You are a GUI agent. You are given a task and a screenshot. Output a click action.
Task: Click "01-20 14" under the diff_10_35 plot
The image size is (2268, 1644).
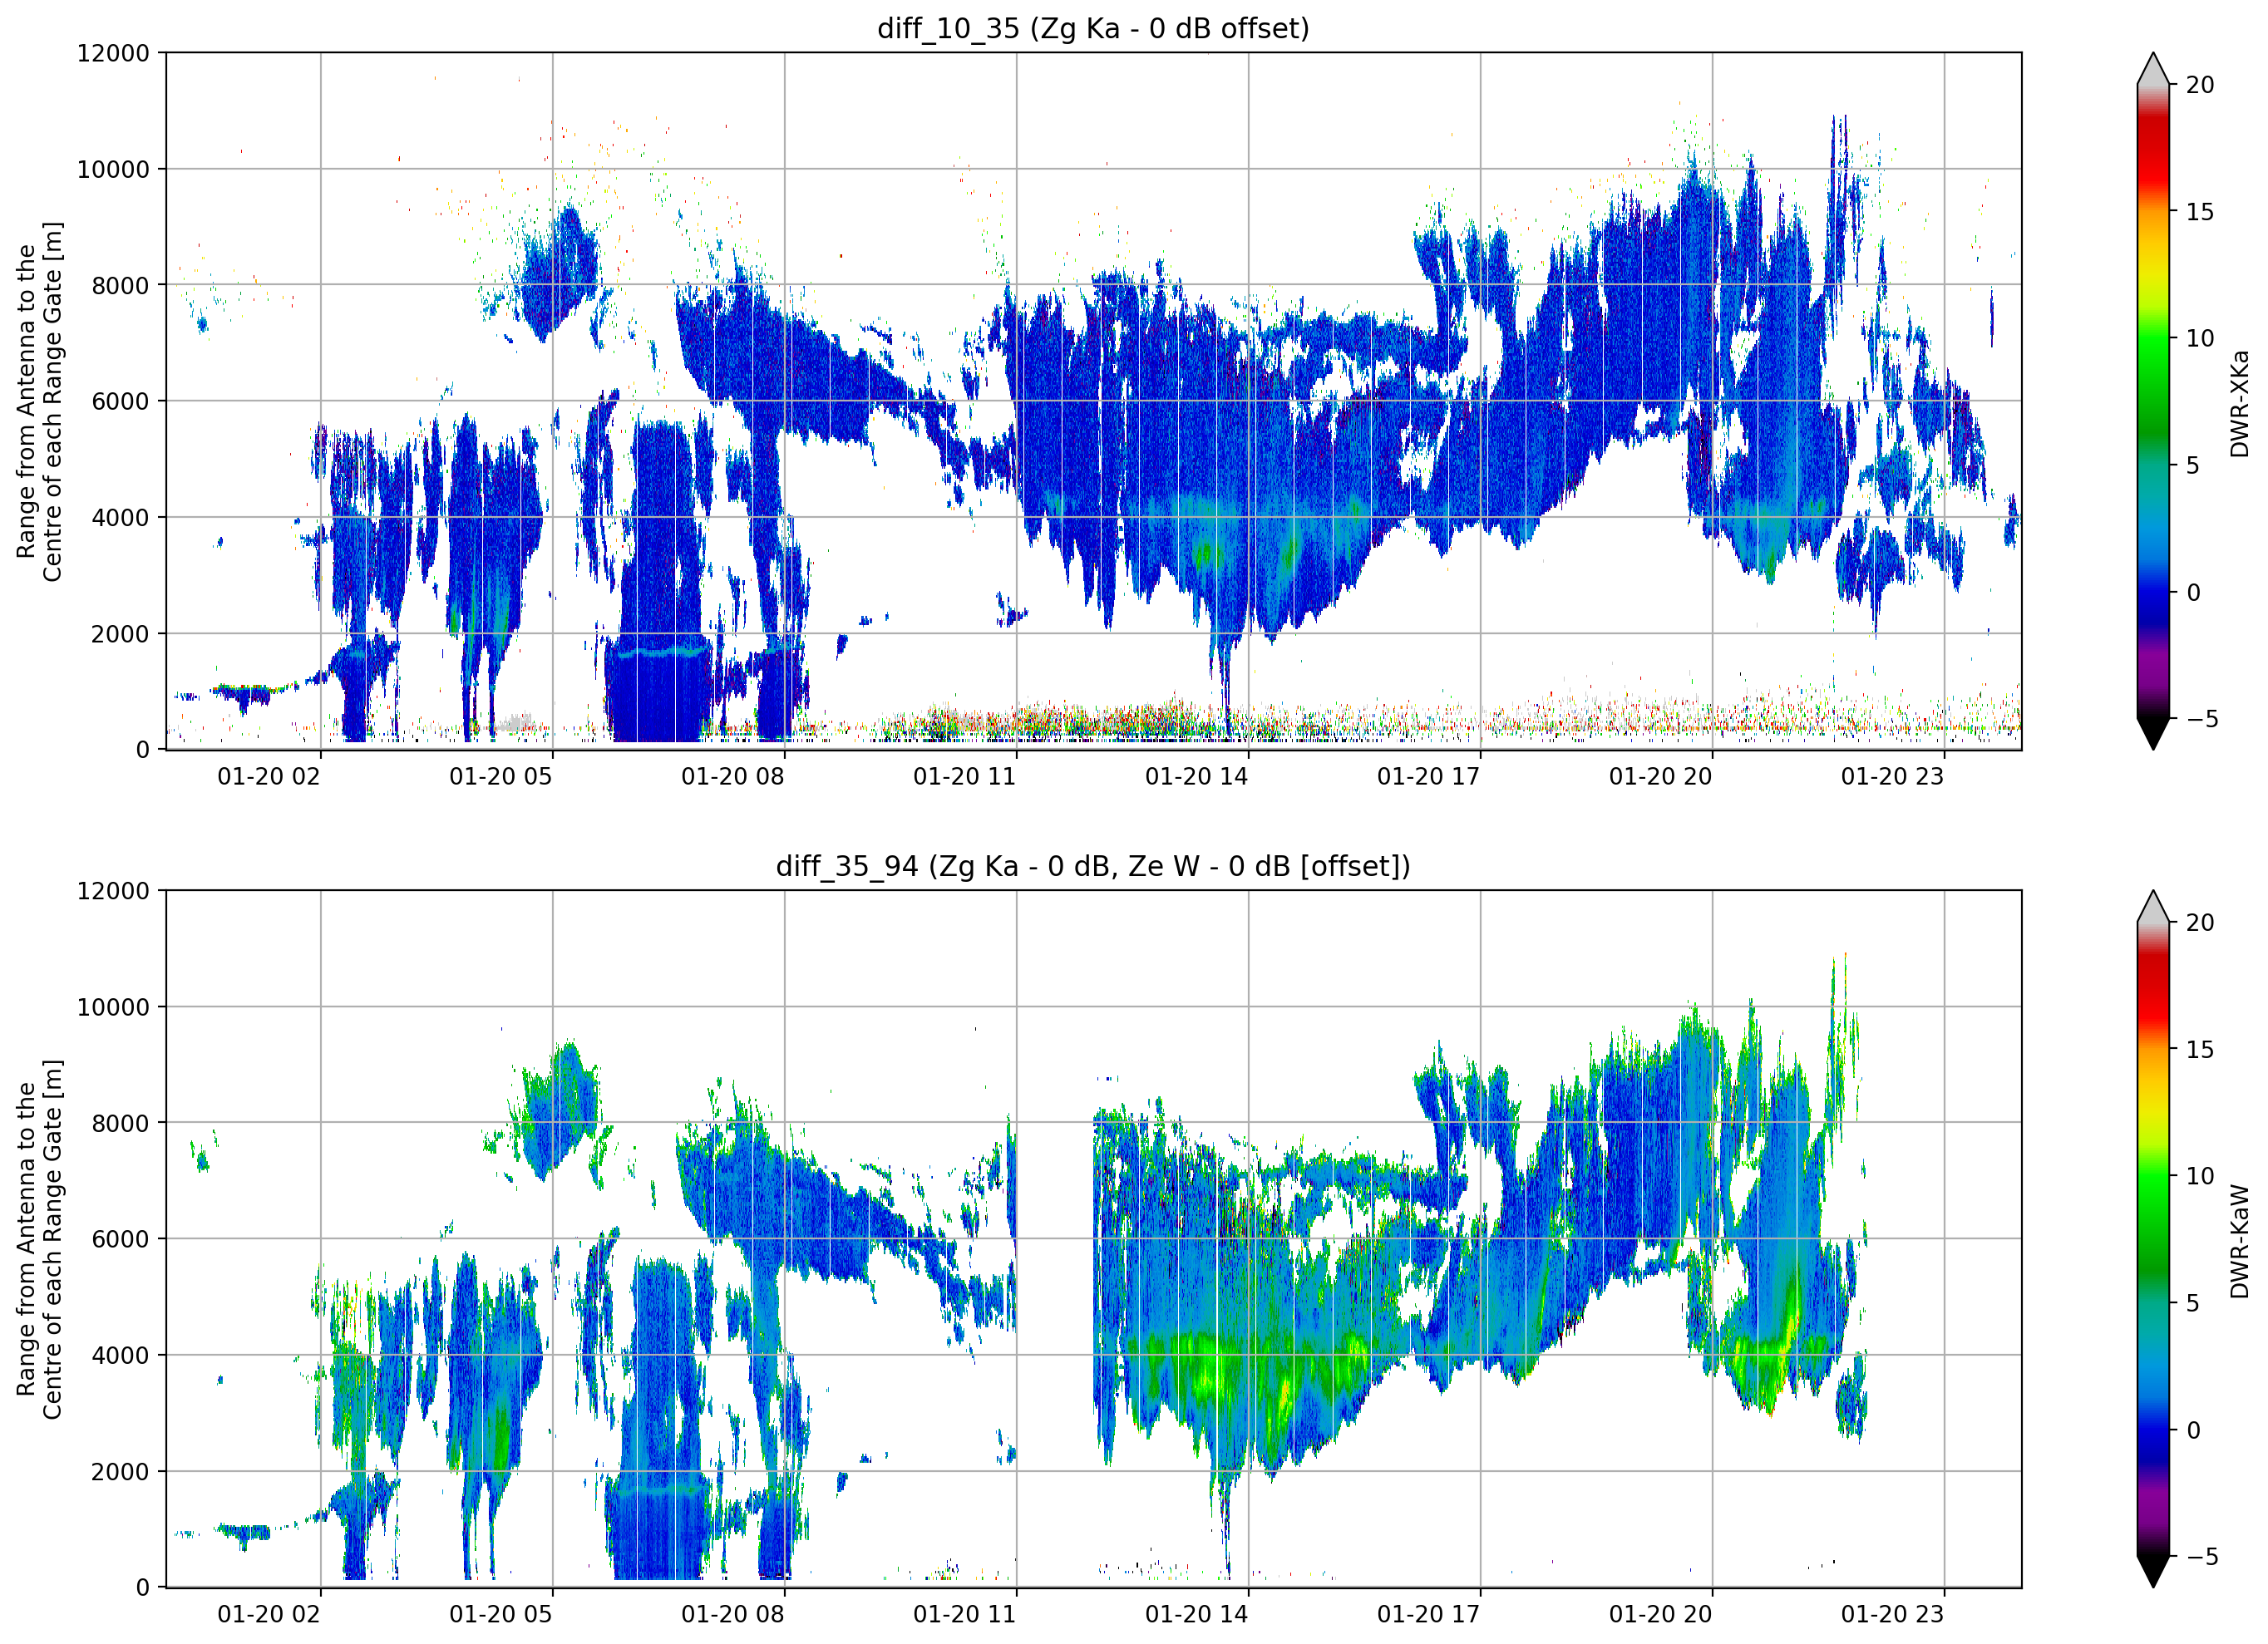tap(1197, 777)
